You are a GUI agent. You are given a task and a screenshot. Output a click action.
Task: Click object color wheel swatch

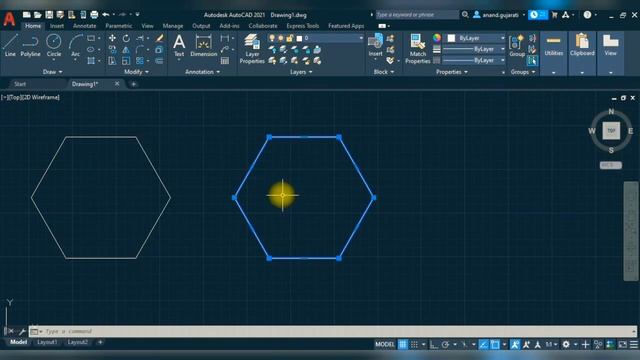click(x=437, y=38)
